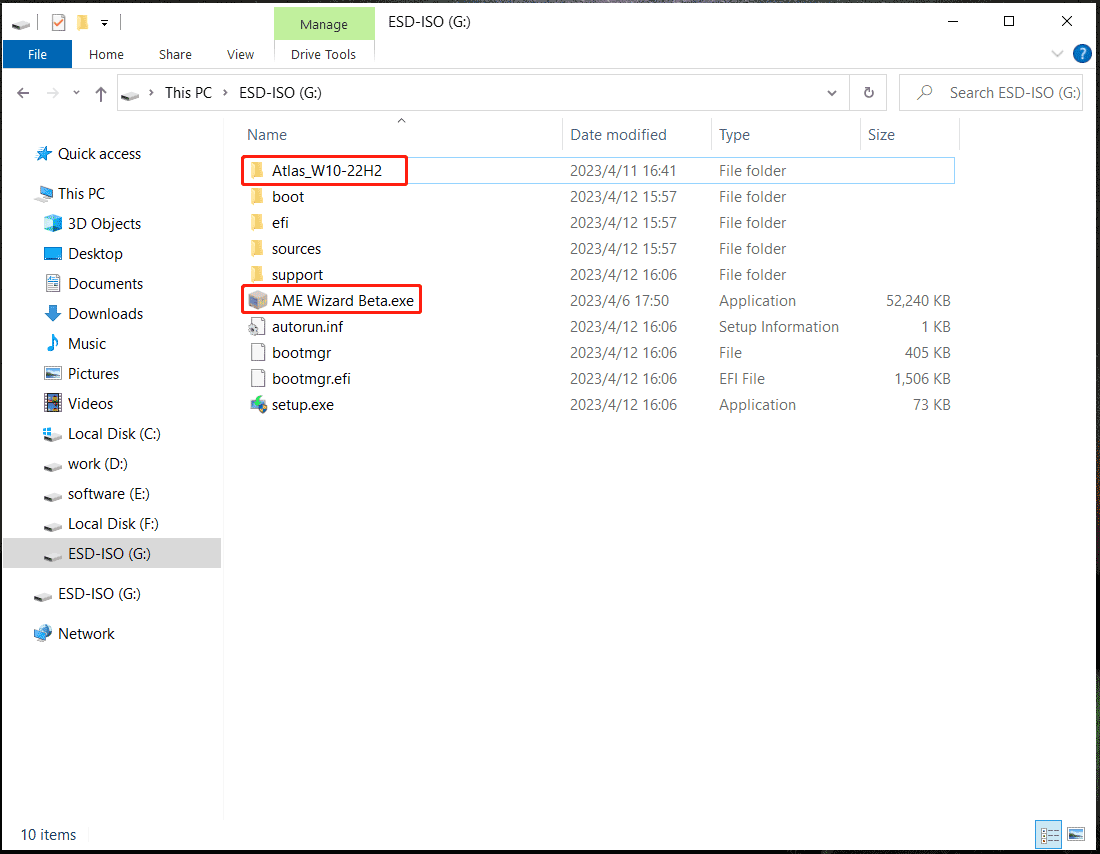Image resolution: width=1100 pixels, height=854 pixels.
Task: Open the View ribbon tab
Action: [240, 54]
